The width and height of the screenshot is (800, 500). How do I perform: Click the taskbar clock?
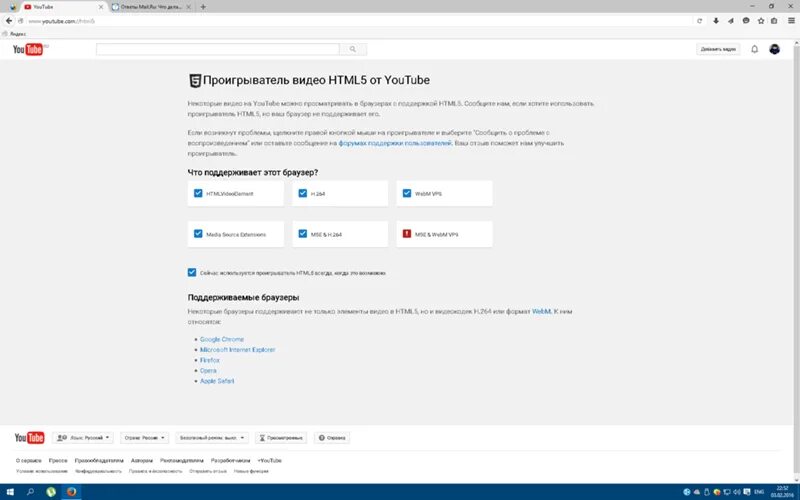point(781,492)
